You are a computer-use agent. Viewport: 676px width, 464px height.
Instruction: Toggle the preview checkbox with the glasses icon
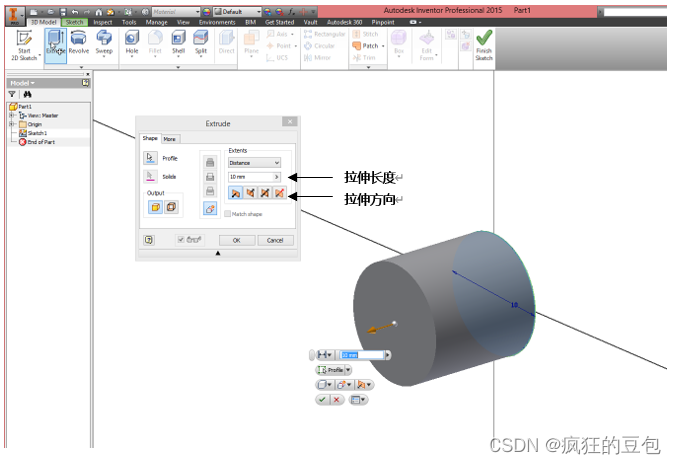click(181, 240)
